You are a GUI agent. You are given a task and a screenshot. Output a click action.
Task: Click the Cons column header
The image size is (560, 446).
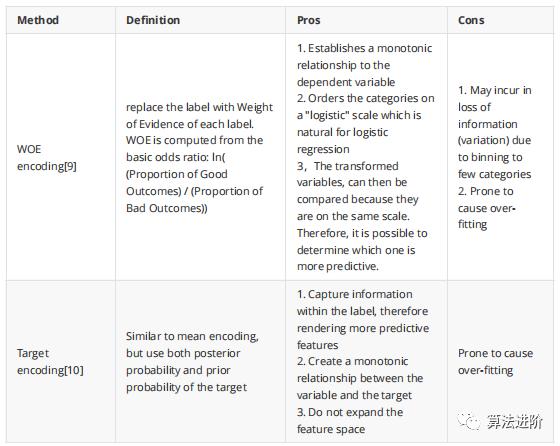(471, 20)
